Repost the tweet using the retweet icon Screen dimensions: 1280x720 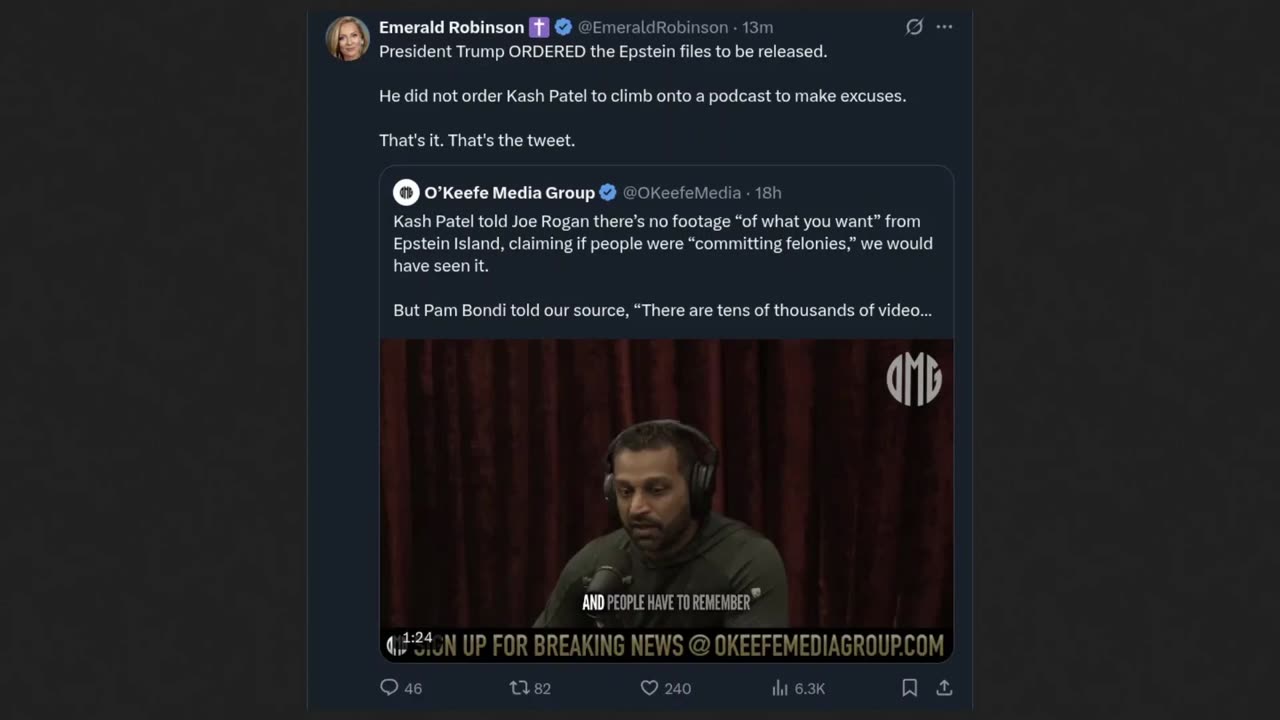click(x=519, y=688)
